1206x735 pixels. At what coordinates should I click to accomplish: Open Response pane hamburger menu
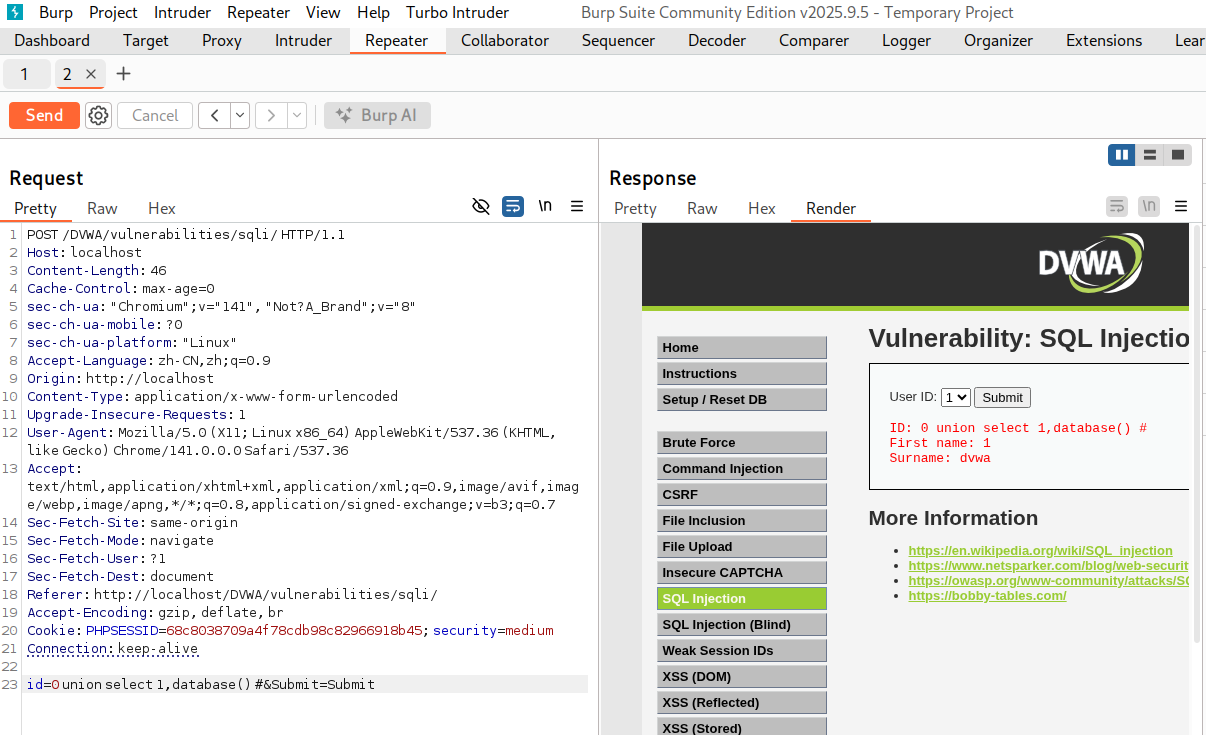click(x=1181, y=207)
